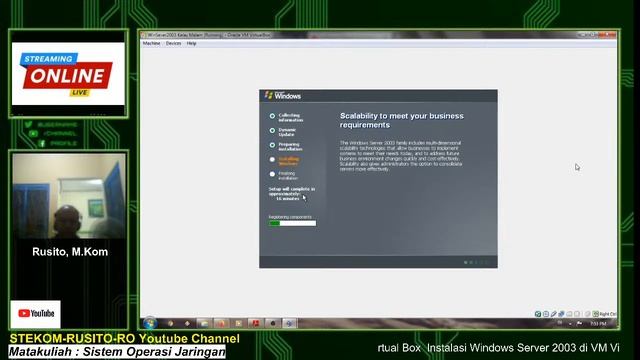Click the orange taskbar icon next to Explorer
The image size is (640, 360).
pyautogui.click(x=221, y=324)
